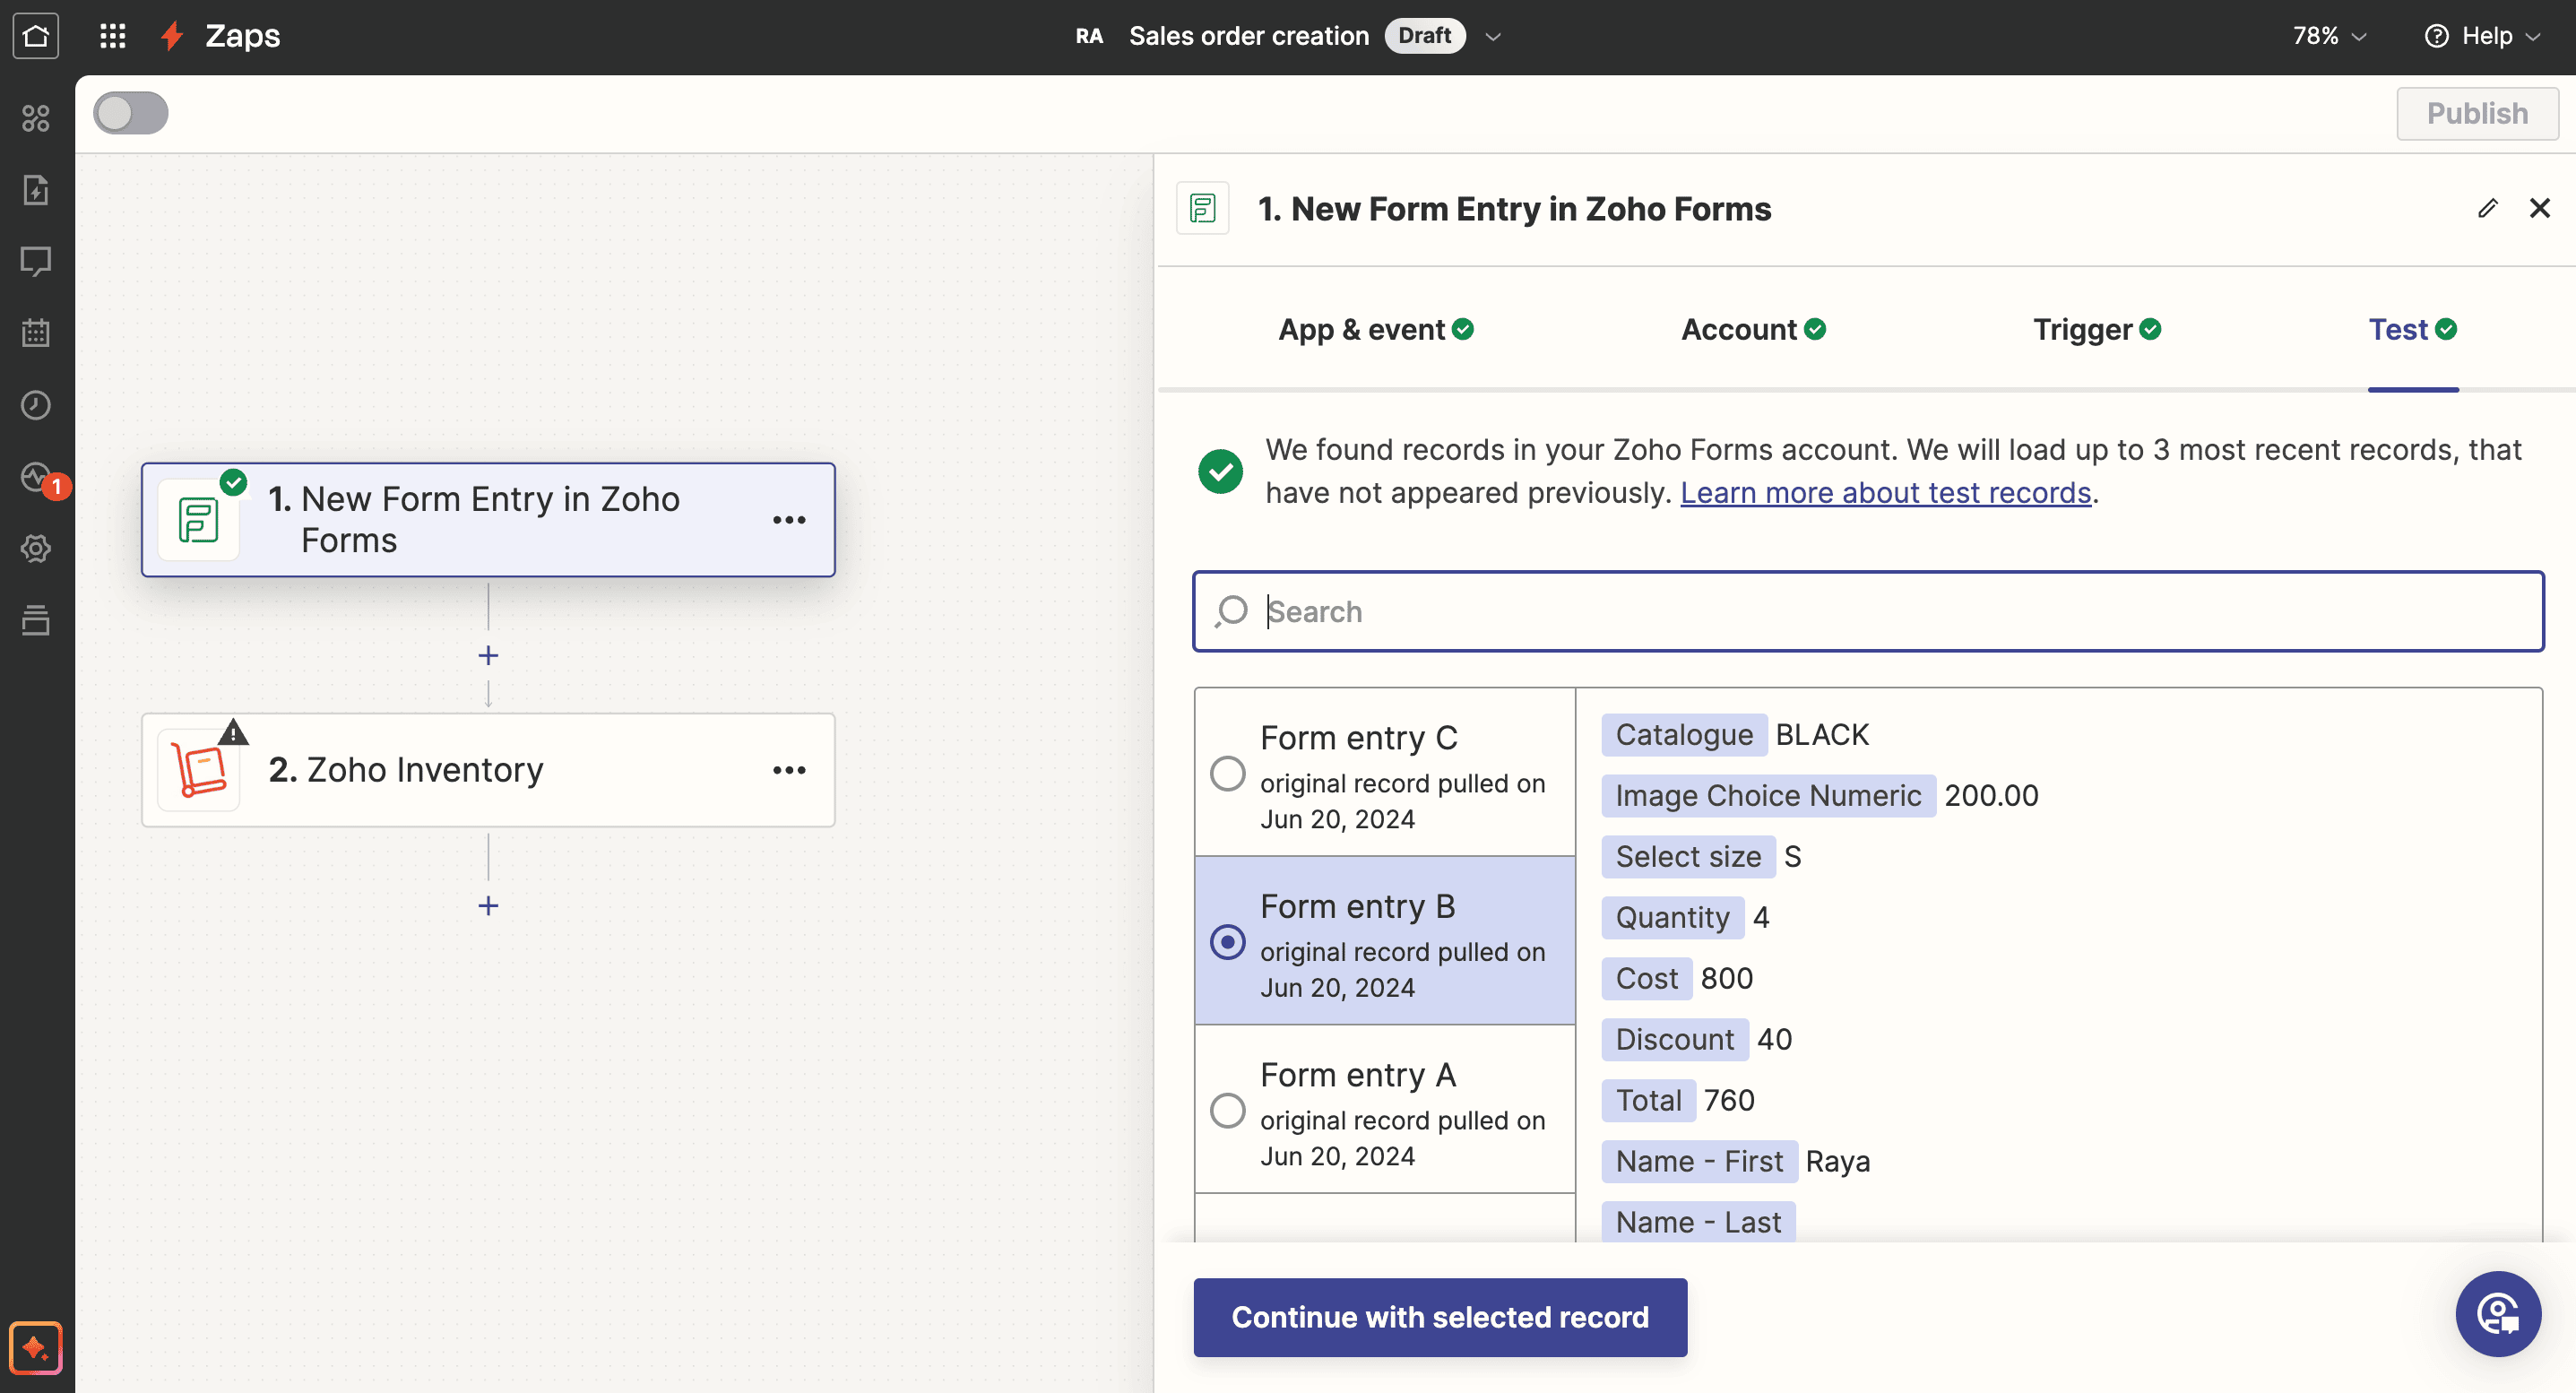The width and height of the screenshot is (2576, 1393).
Task: Open the comments icon in sidebar
Action: [x=36, y=261]
